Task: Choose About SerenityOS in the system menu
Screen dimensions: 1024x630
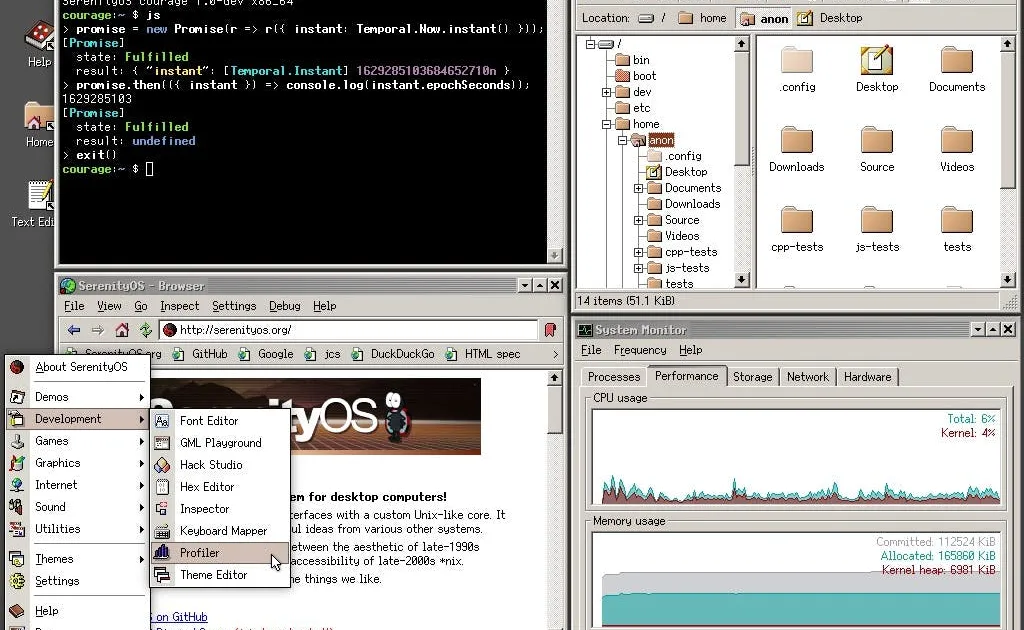Action: pyautogui.click(x=77, y=367)
